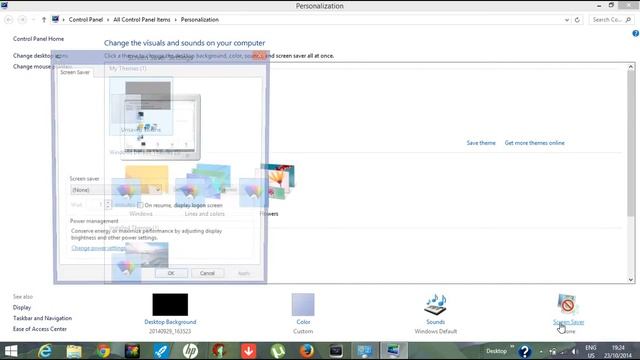
Task: Open volume control in system tray
Action: click(575, 351)
